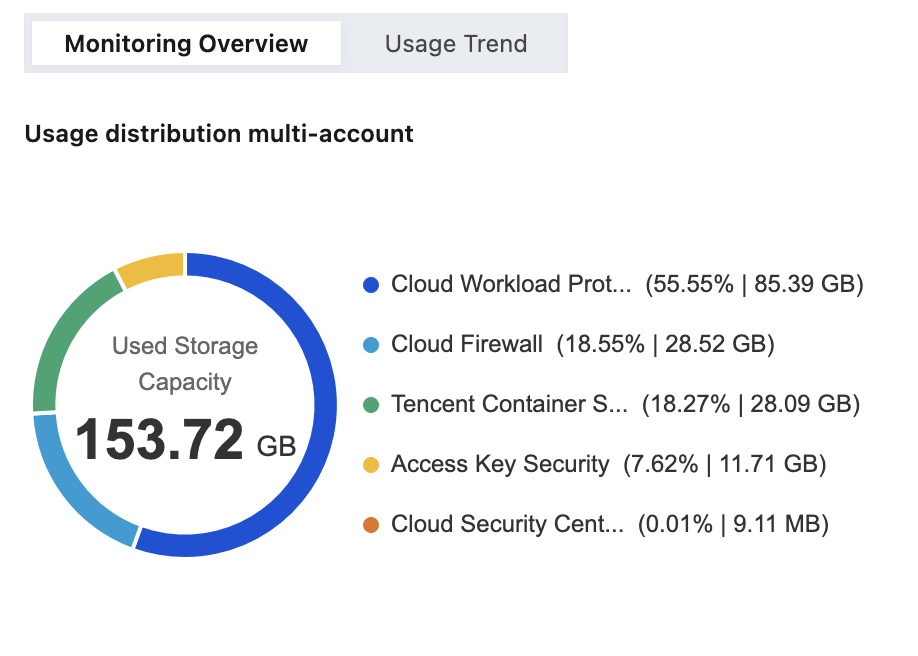Click the Usage distribution multi-account heading

[219, 134]
